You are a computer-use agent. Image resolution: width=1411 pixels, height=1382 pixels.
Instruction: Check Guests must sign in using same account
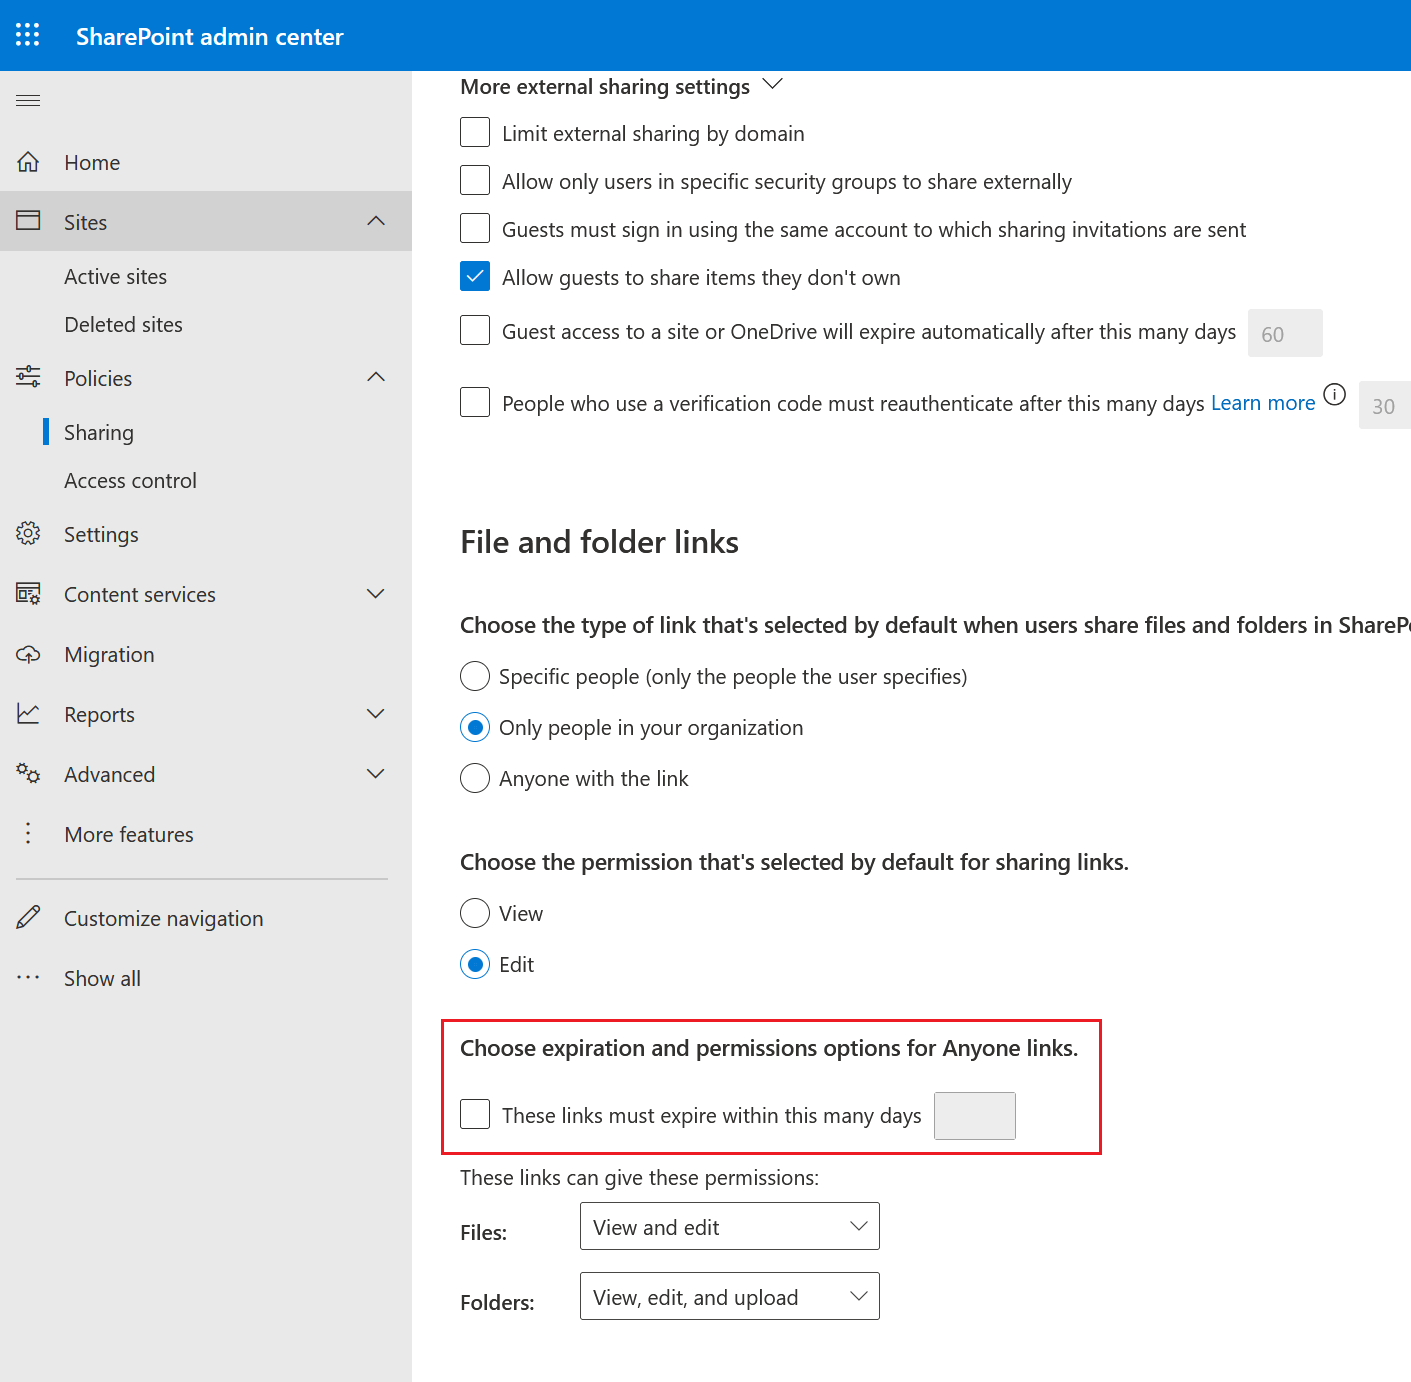pyautogui.click(x=475, y=228)
